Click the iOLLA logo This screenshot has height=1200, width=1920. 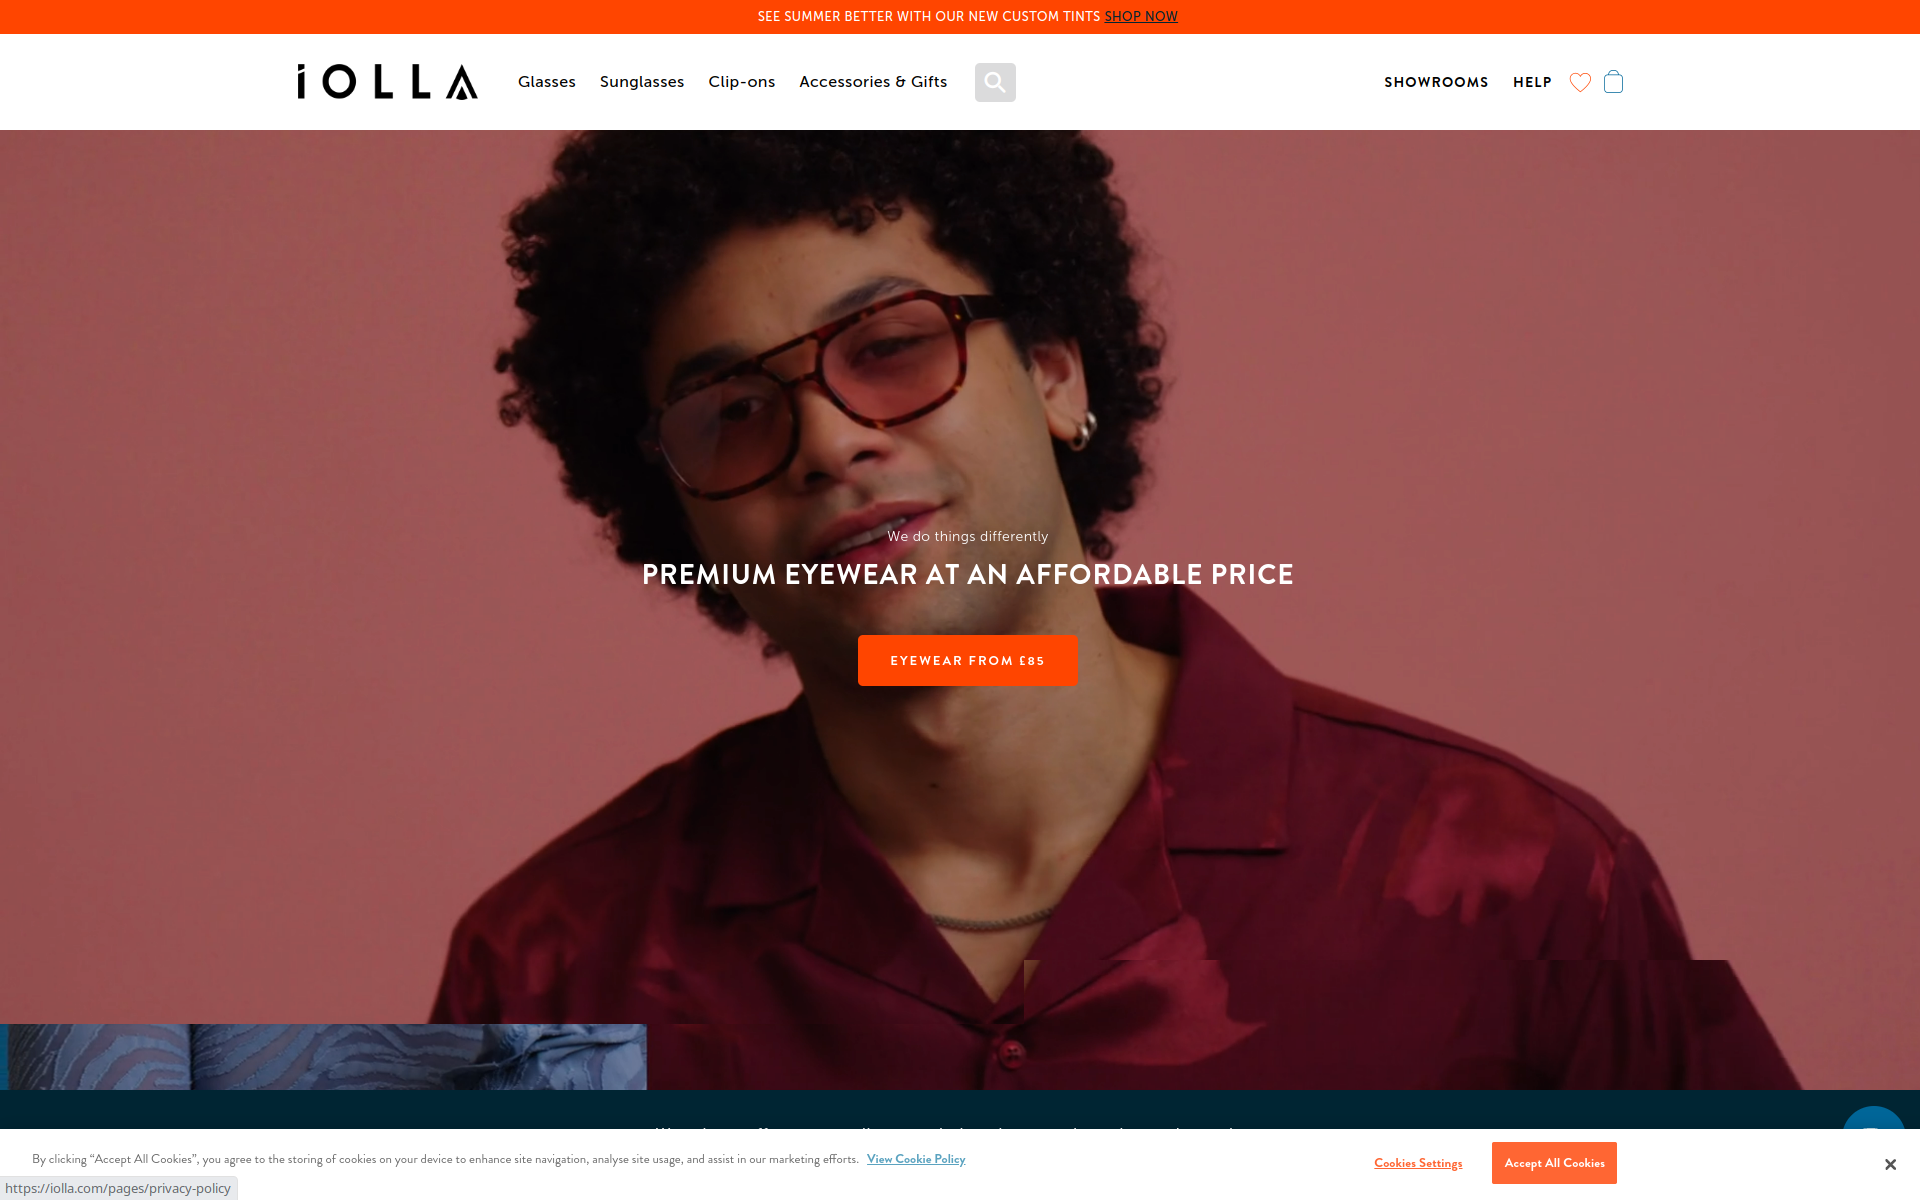click(x=387, y=82)
